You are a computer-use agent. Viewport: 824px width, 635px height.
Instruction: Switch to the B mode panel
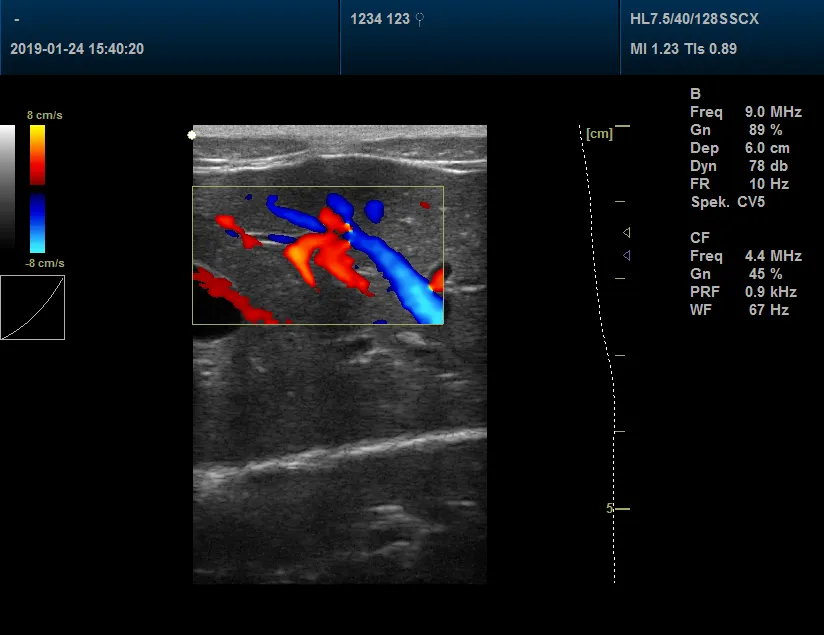click(697, 95)
